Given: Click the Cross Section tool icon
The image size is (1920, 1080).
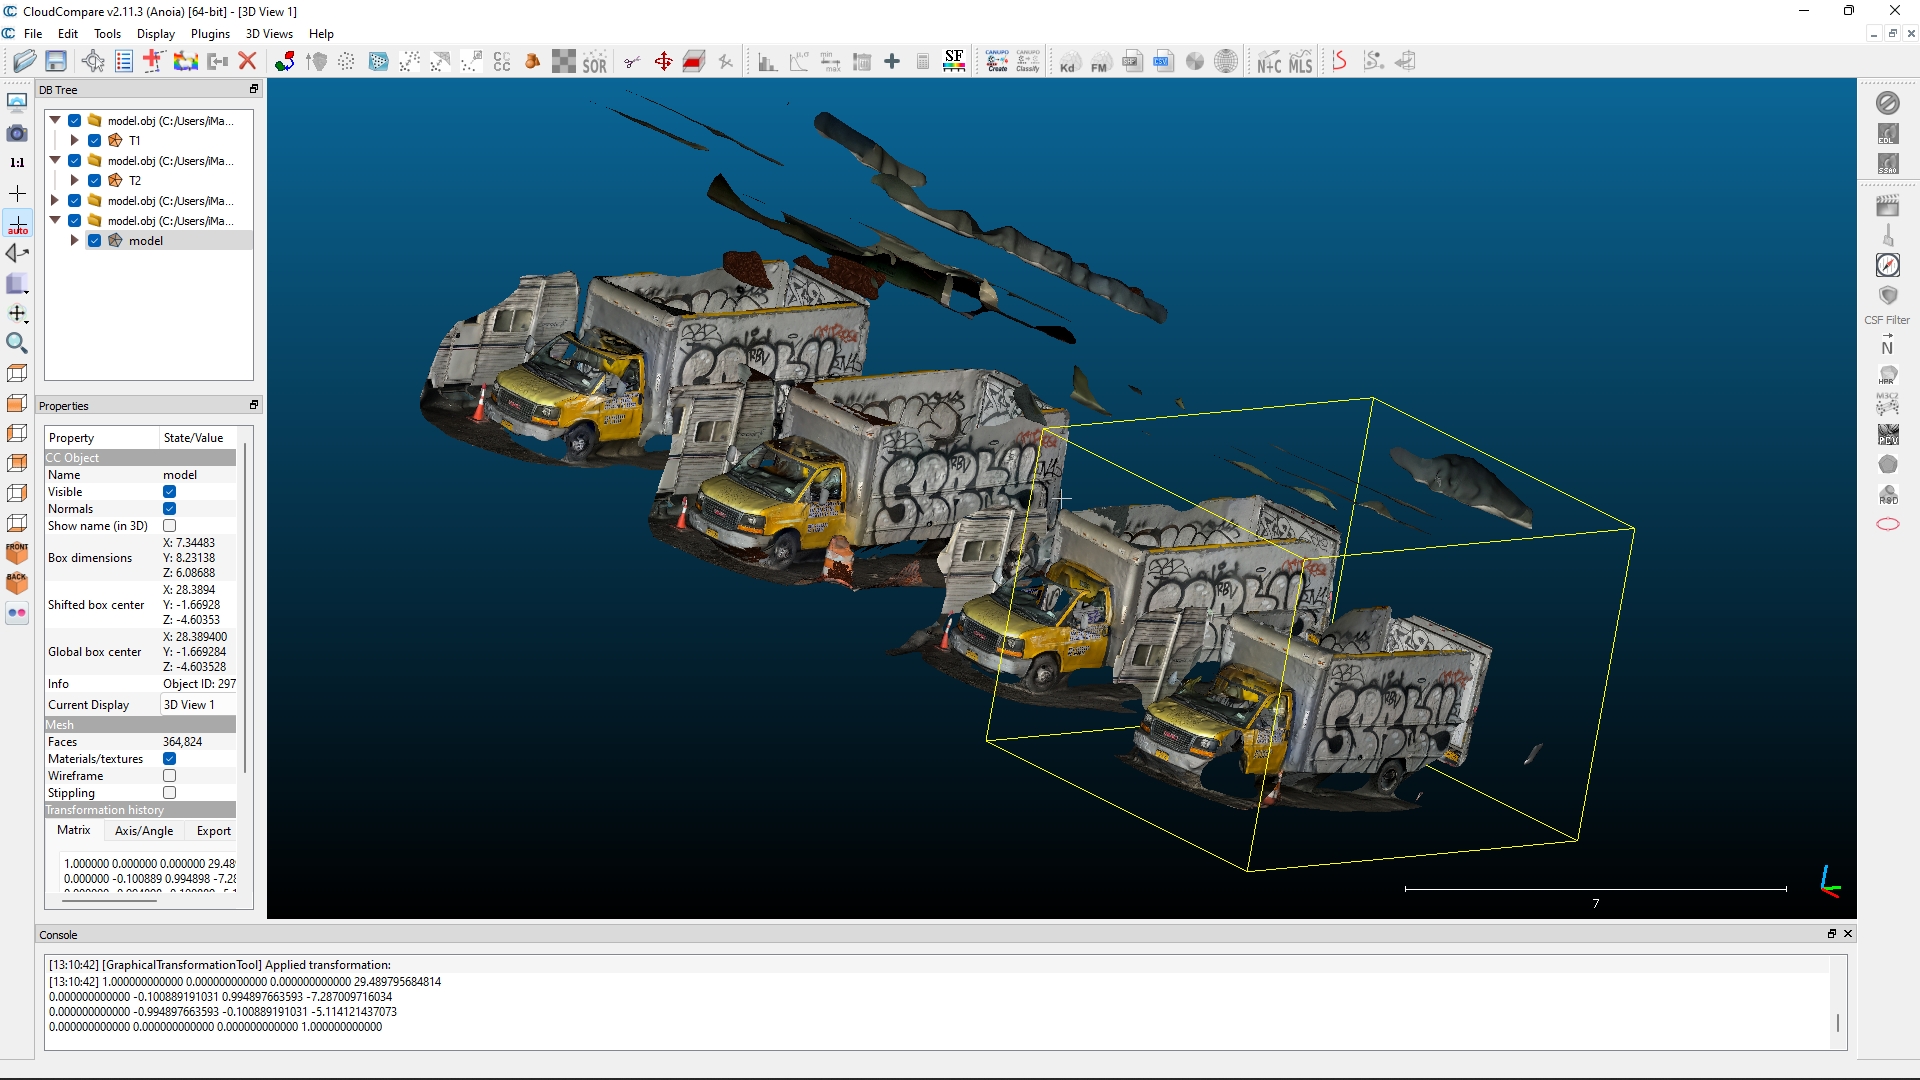Looking at the screenshot, I should click(x=694, y=61).
